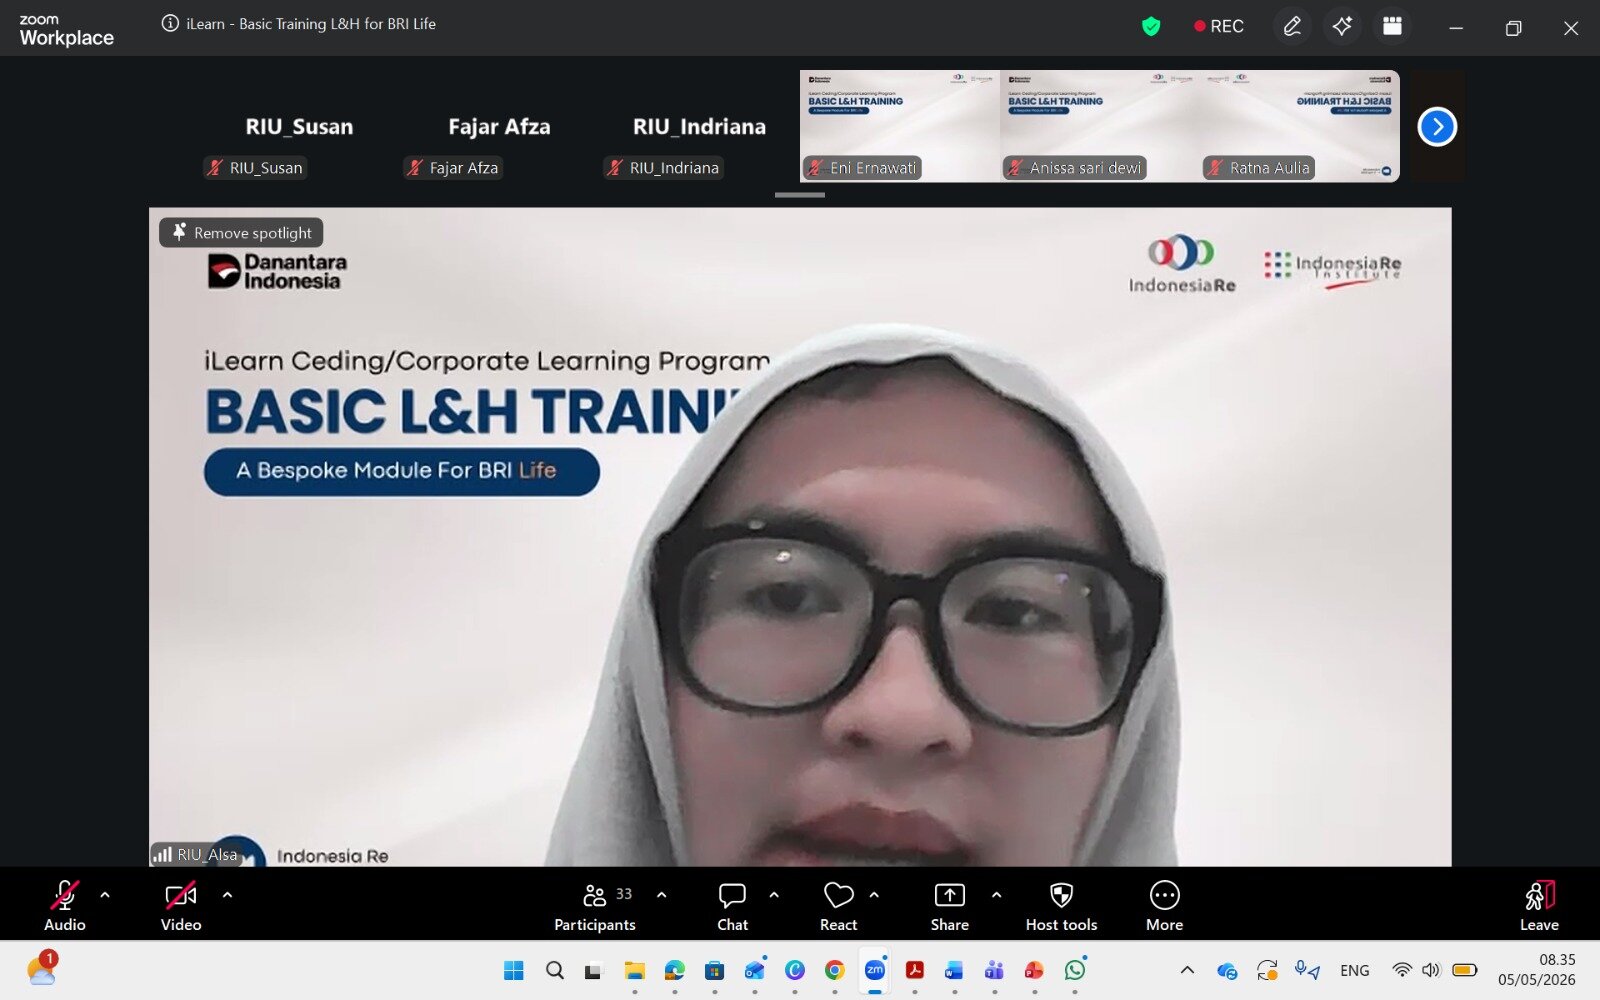The image size is (1600, 1000).
Task: Select Ratna Aulia video thumbnail
Action: [x=1300, y=126]
